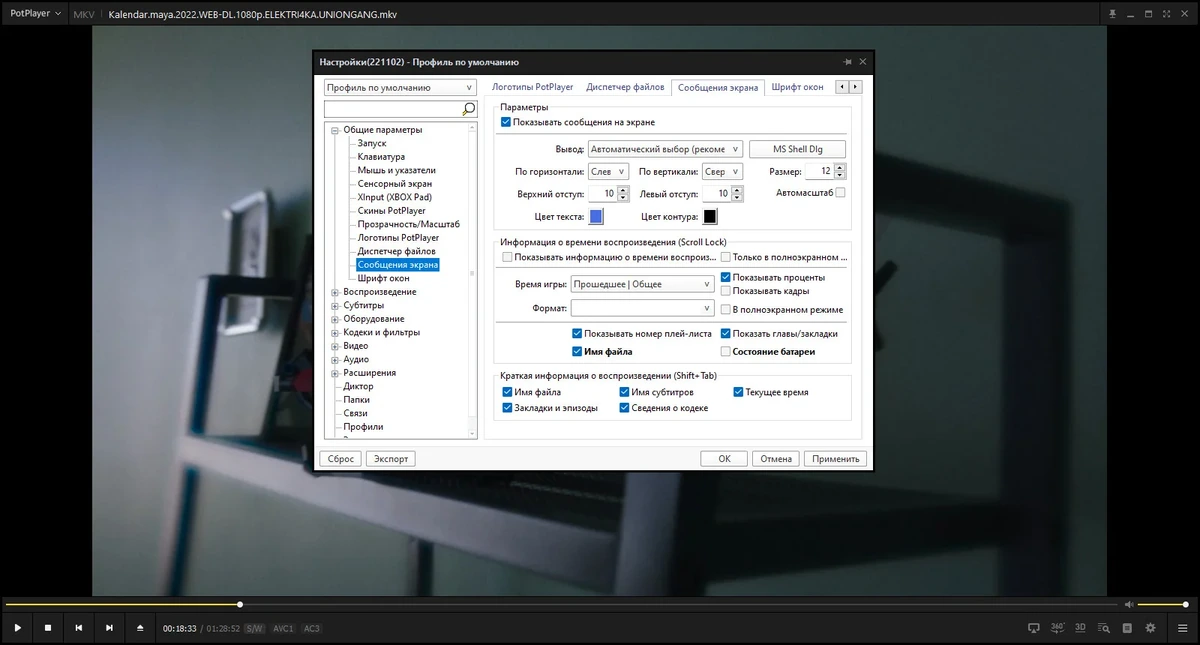The height and width of the screenshot is (645, 1200).
Task: Enable the 'Показывать кадры' checkbox
Action: tap(726, 291)
